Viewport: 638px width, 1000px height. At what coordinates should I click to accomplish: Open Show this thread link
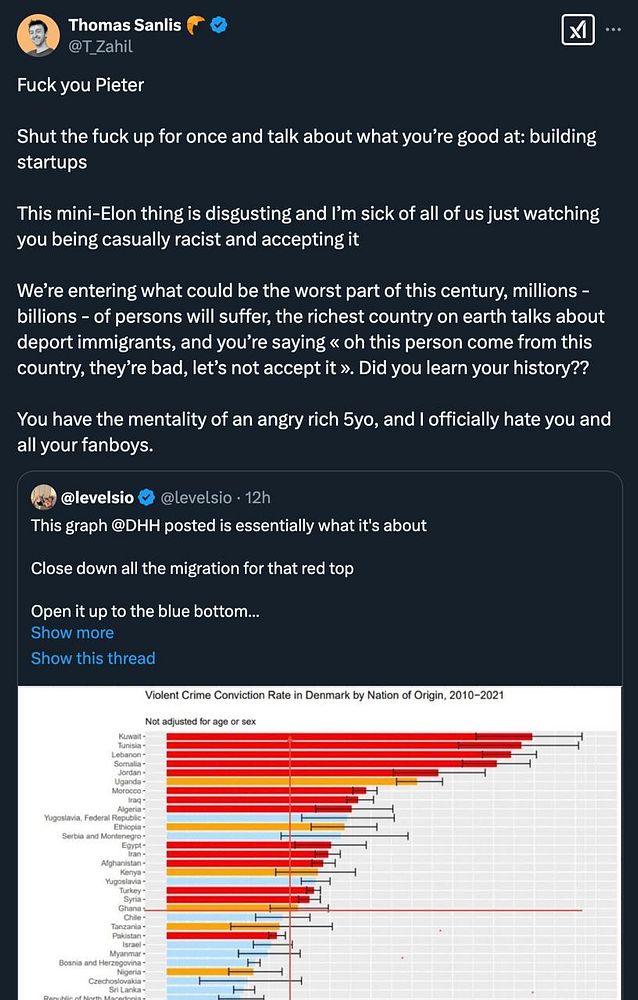pyautogui.click(x=93, y=658)
